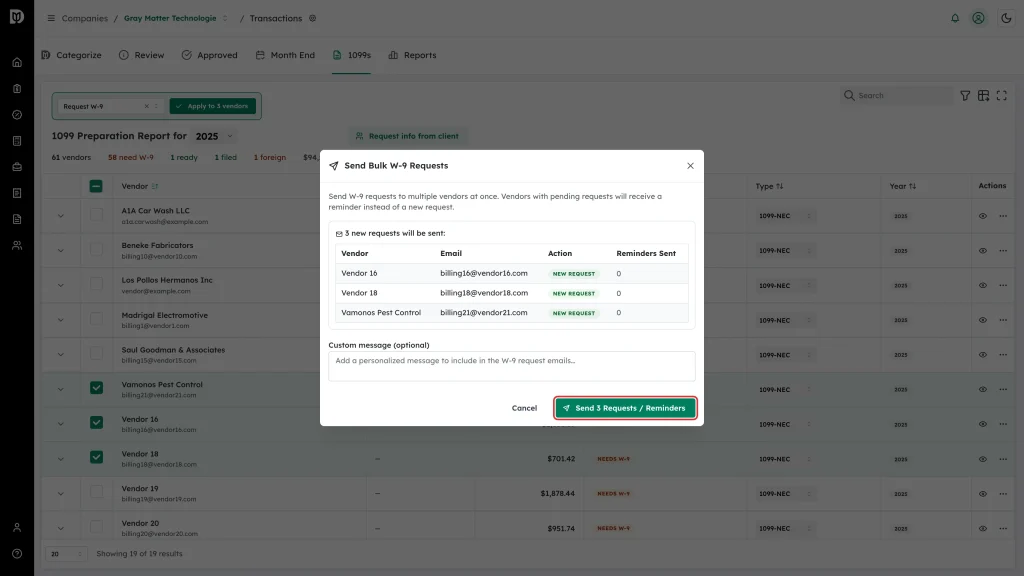
Task: Click the app logo in sidebar
Action: [17, 16]
